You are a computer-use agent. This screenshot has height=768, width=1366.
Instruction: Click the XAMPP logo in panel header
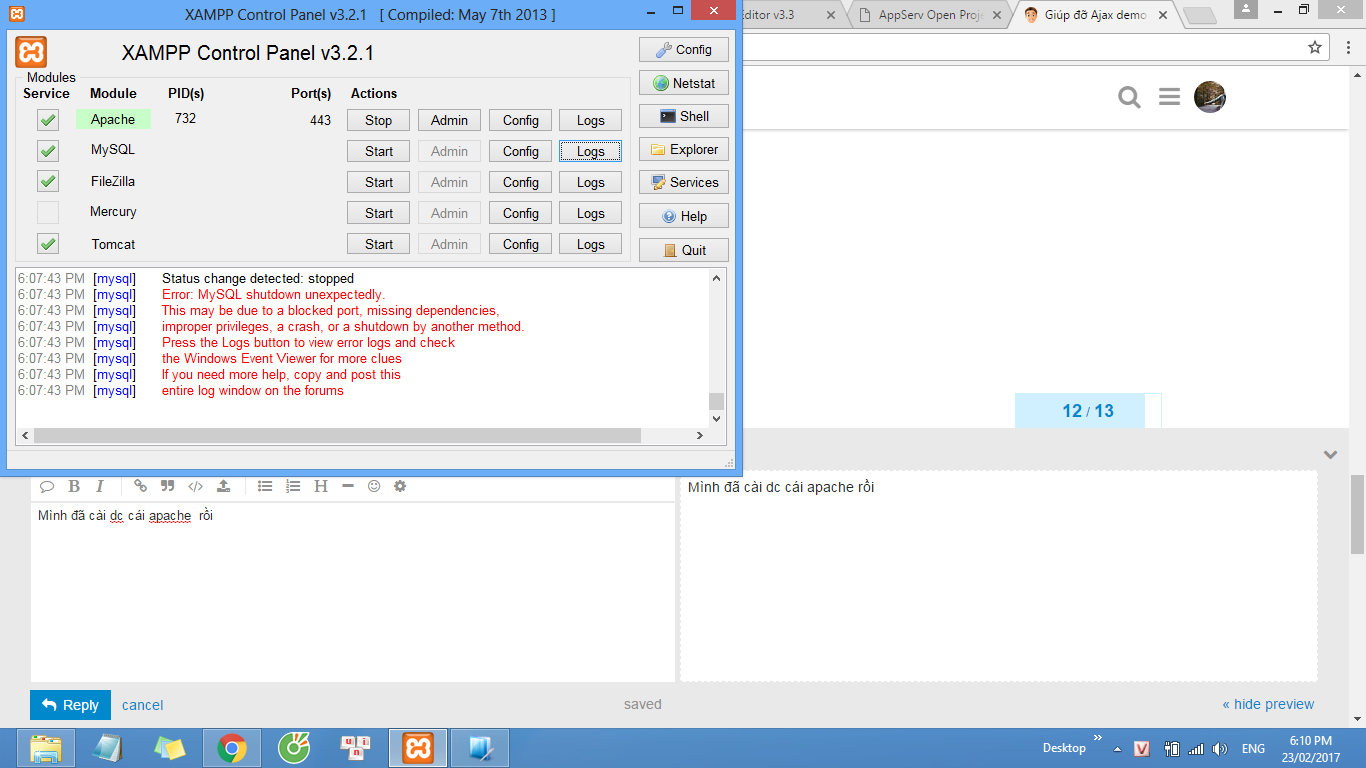tap(31, 52)
